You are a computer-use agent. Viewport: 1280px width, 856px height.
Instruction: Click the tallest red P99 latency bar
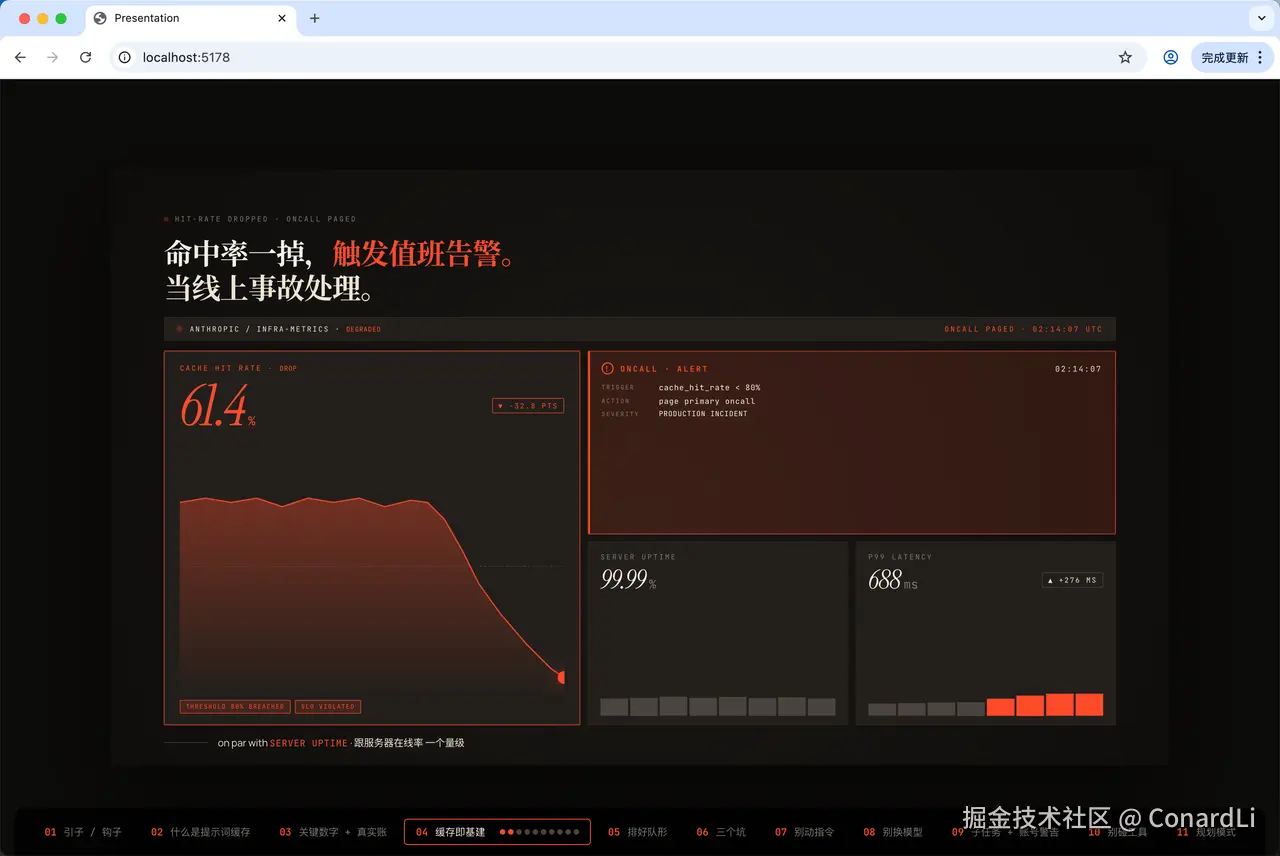(x=1089, y=704)
